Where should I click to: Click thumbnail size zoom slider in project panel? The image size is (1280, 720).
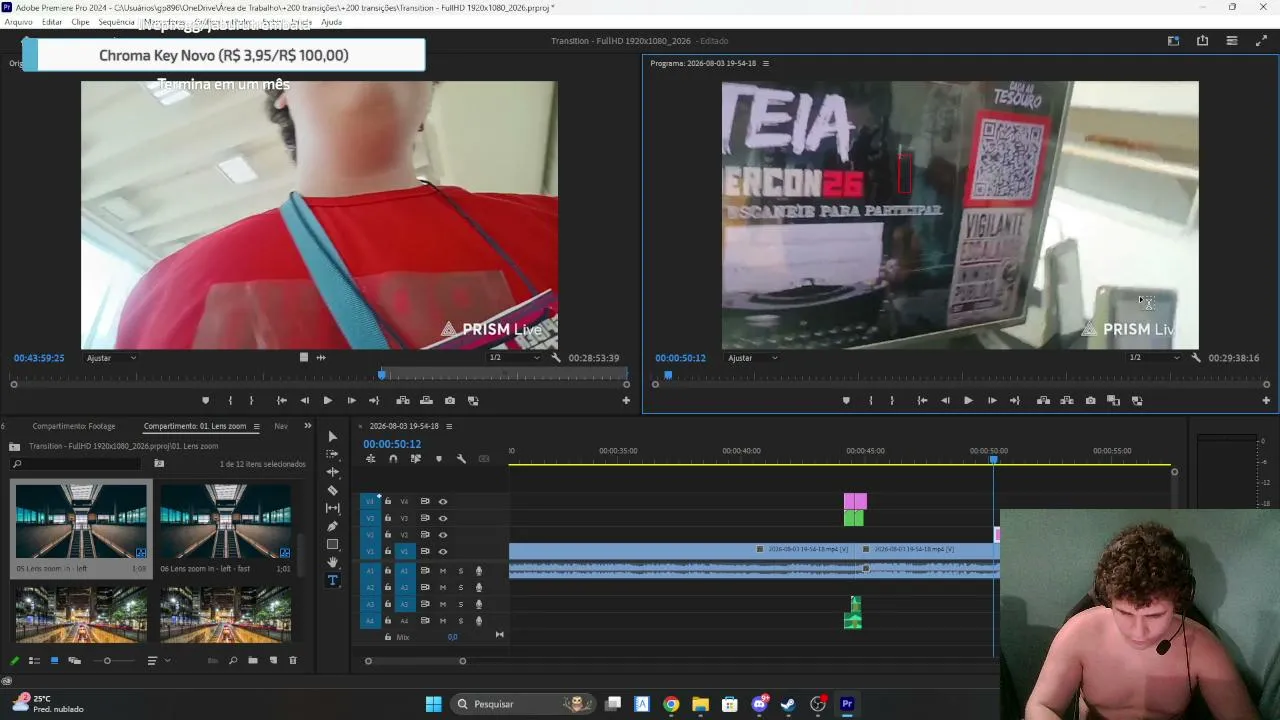coord(107,661)
